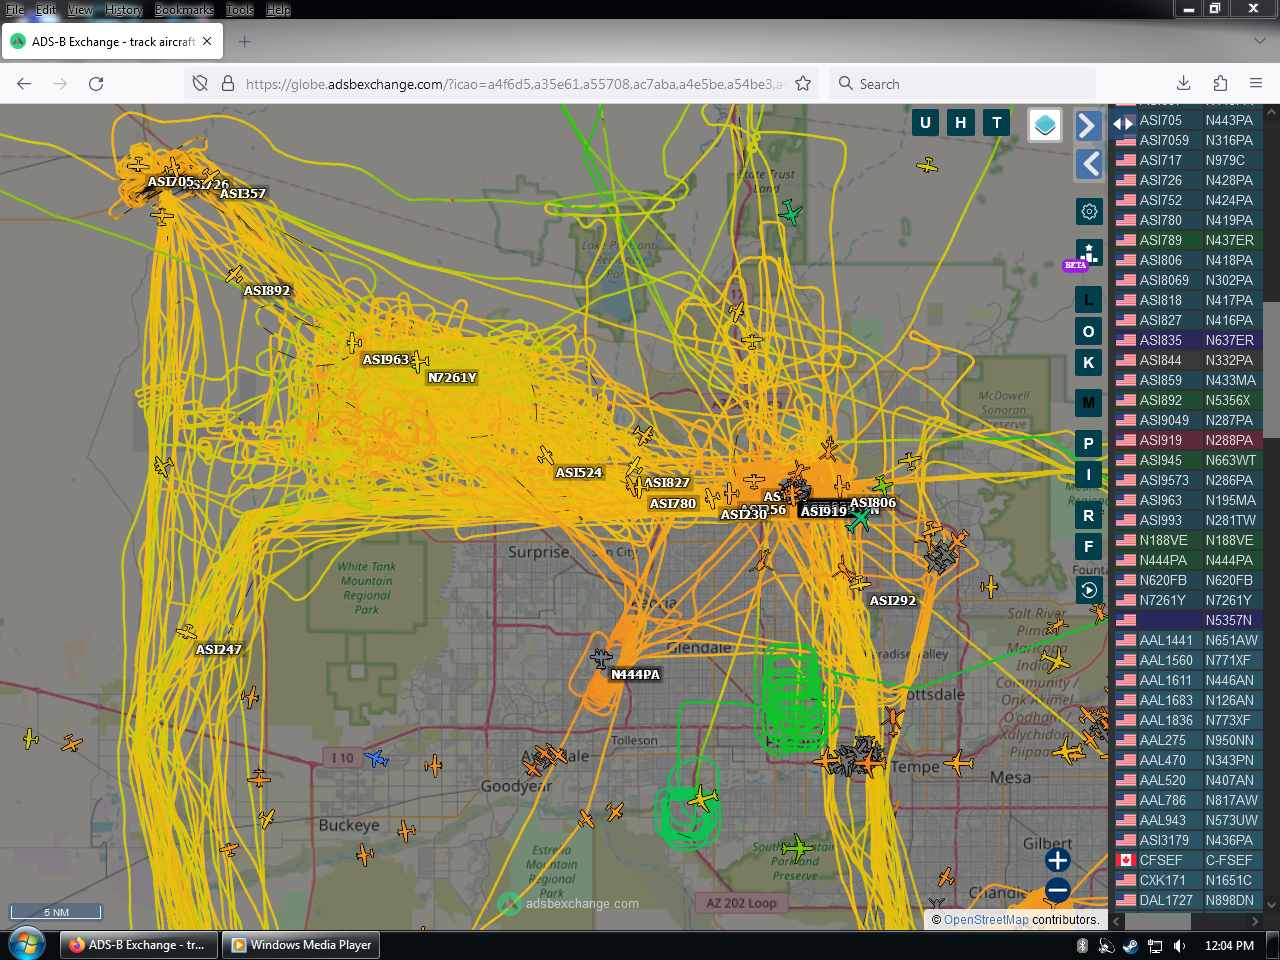Select ASI919 row in aircraft list
This screenshot has width=1280, height=960.
pos(1188,440)
